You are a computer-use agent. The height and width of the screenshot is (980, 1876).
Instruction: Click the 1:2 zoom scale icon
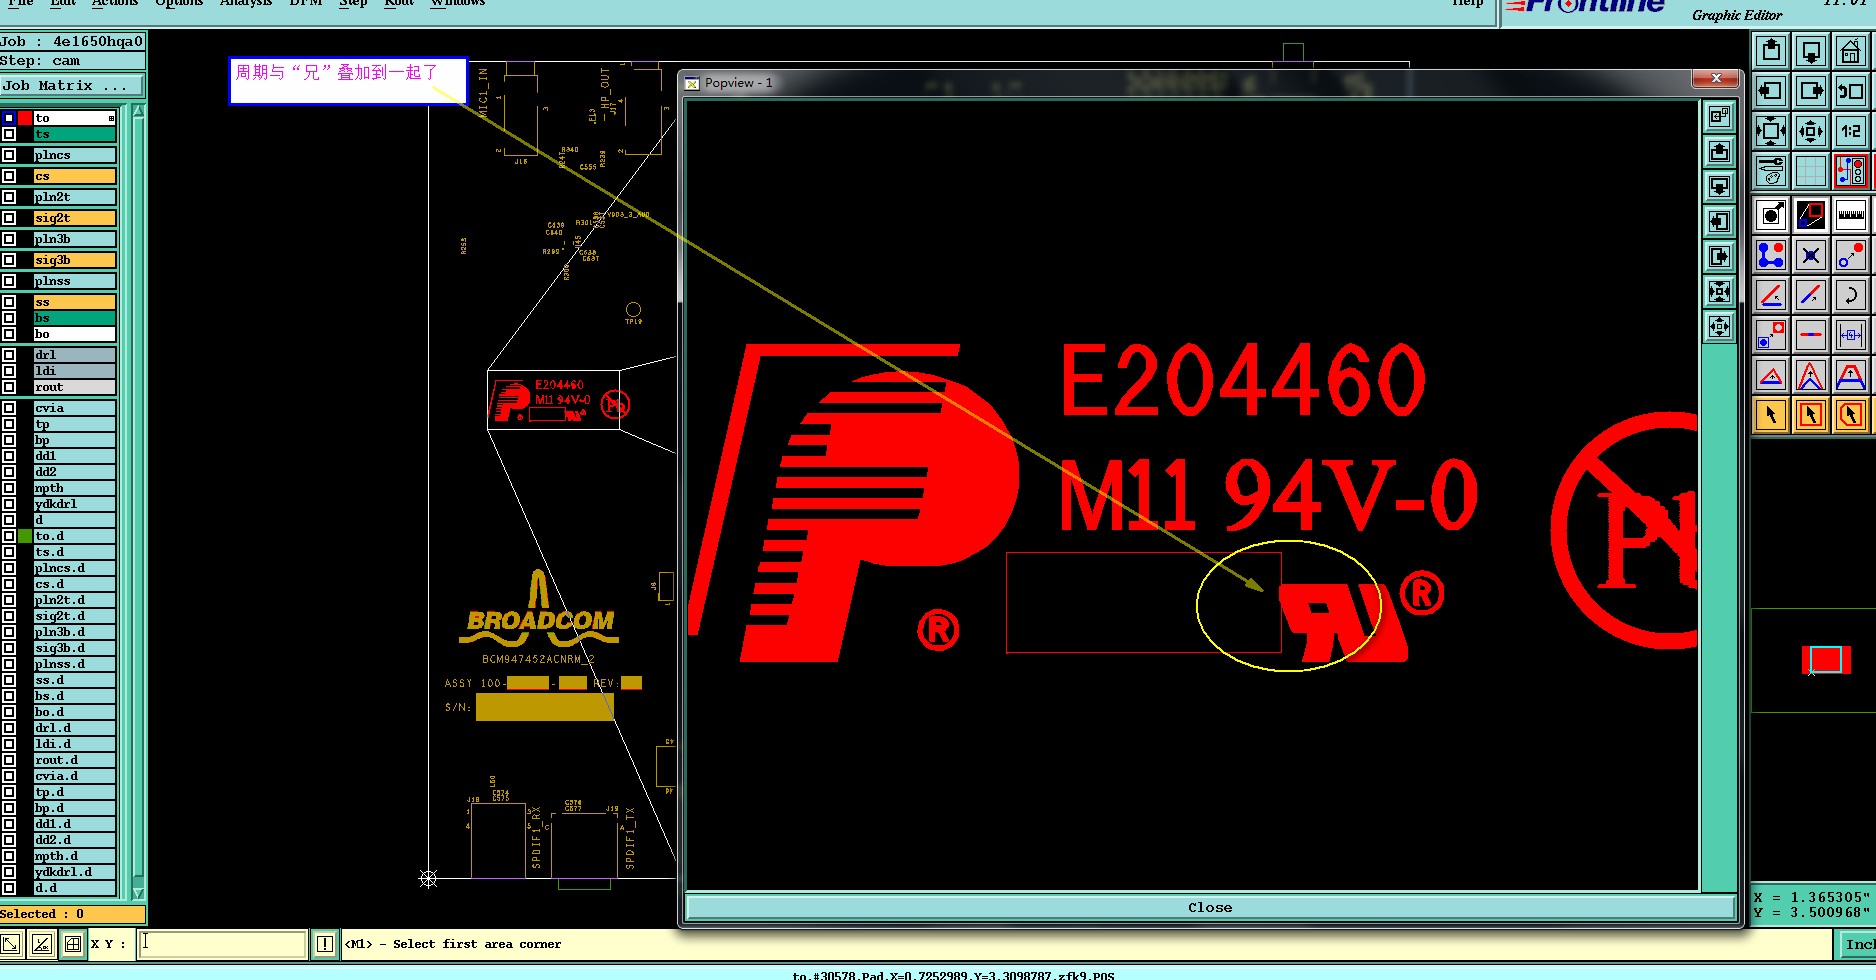tap(1851, 131)
